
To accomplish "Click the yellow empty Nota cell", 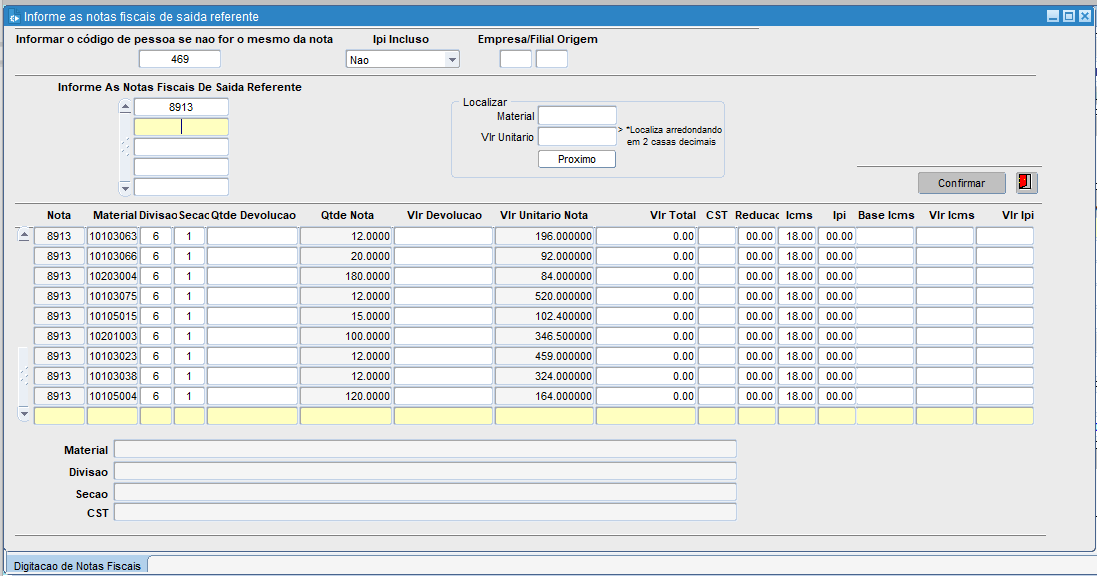I will (x=59, y=416).
